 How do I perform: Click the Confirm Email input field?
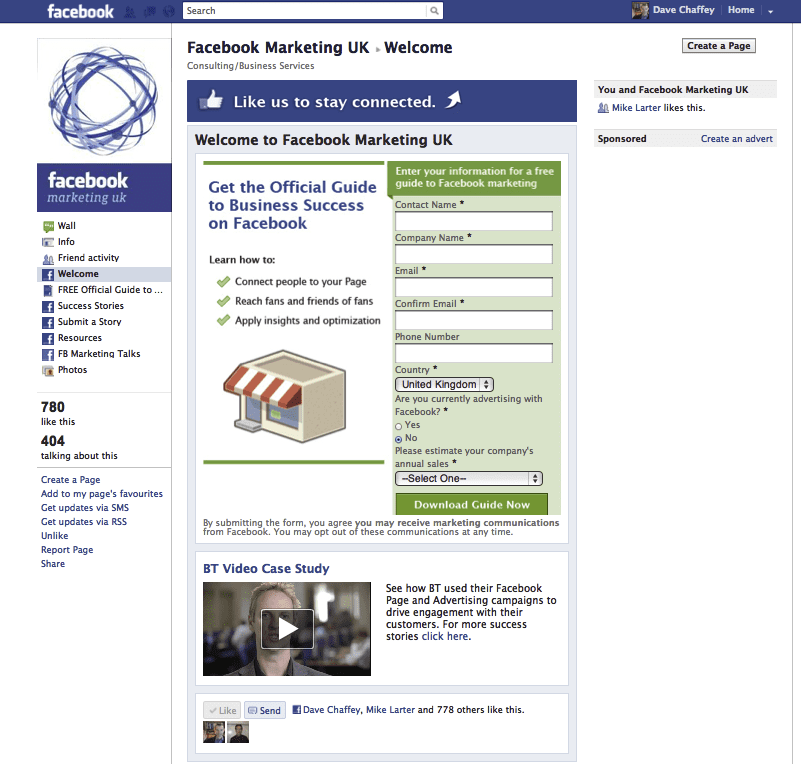tap(474, 320)
